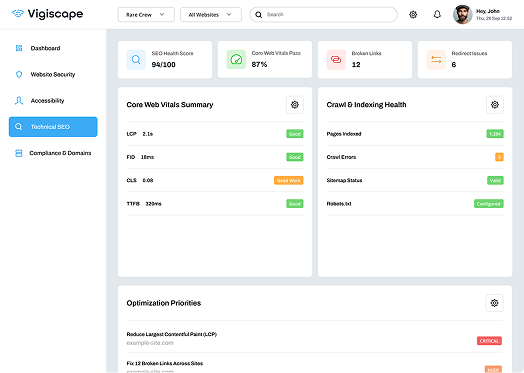524x373 pixels.
Task: Open Optimization Priorities settings gear
Action: tap(495, 303)
